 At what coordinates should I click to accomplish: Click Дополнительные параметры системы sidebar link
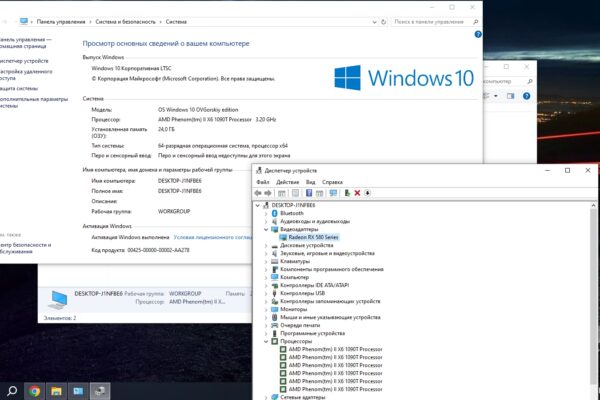(x=34, y=102)
